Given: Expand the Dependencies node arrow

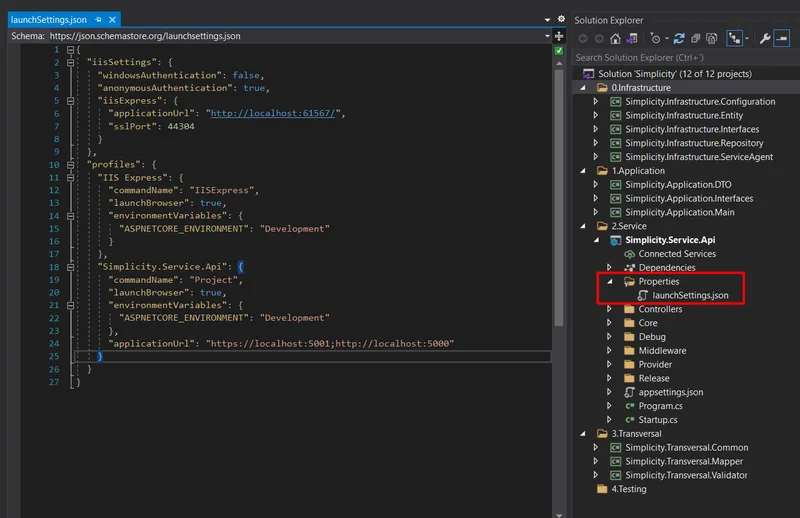Looking at the screenshot, I should coord(609,267).
